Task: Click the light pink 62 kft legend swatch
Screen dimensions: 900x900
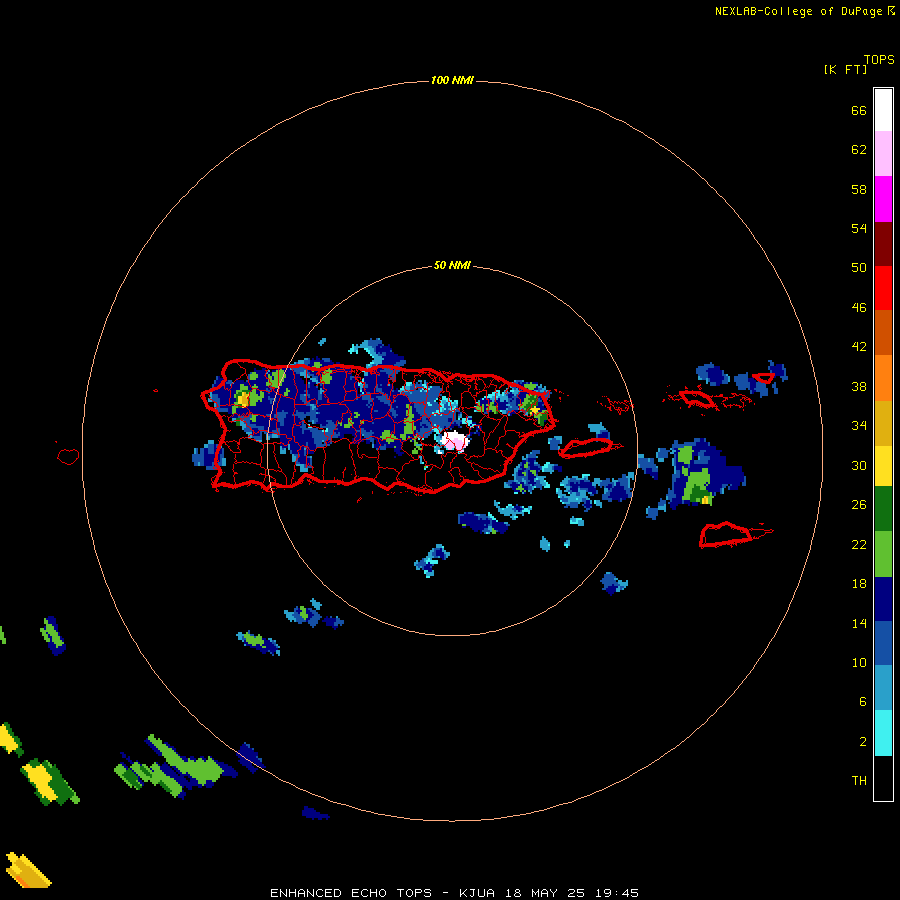Action: pyautogui.click(x=883, y=153)
